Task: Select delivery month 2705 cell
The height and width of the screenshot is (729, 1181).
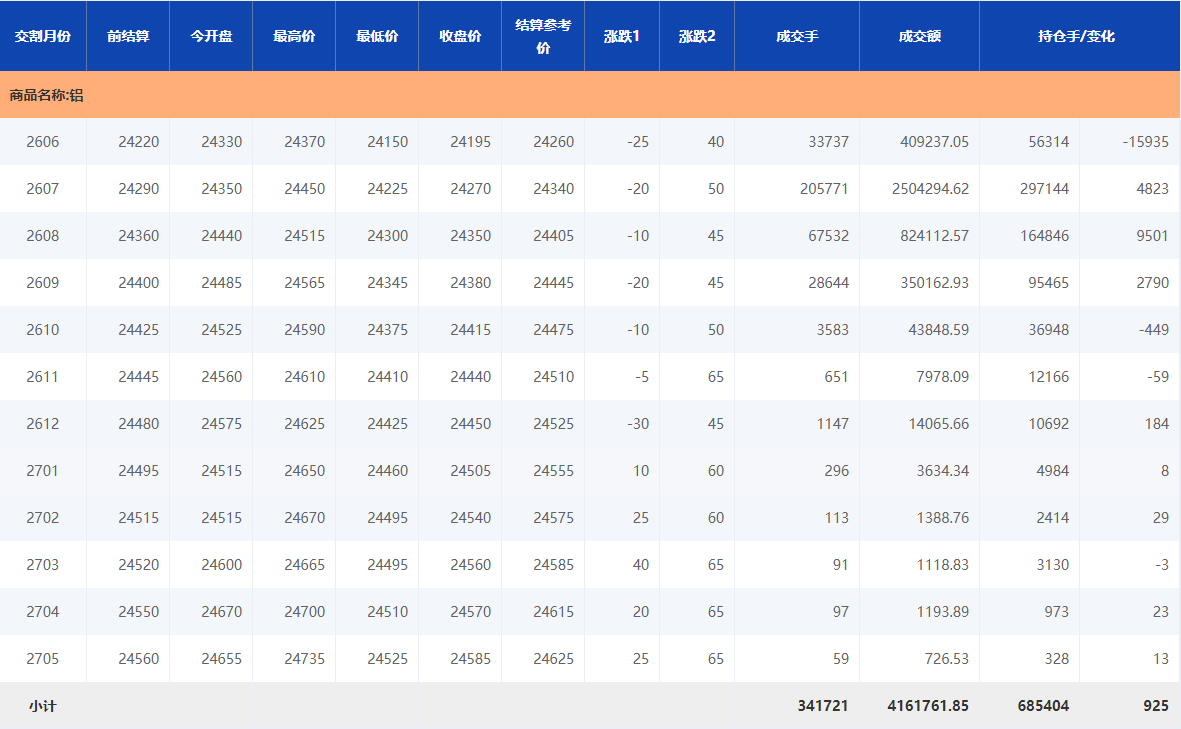Action: (42, 658)
